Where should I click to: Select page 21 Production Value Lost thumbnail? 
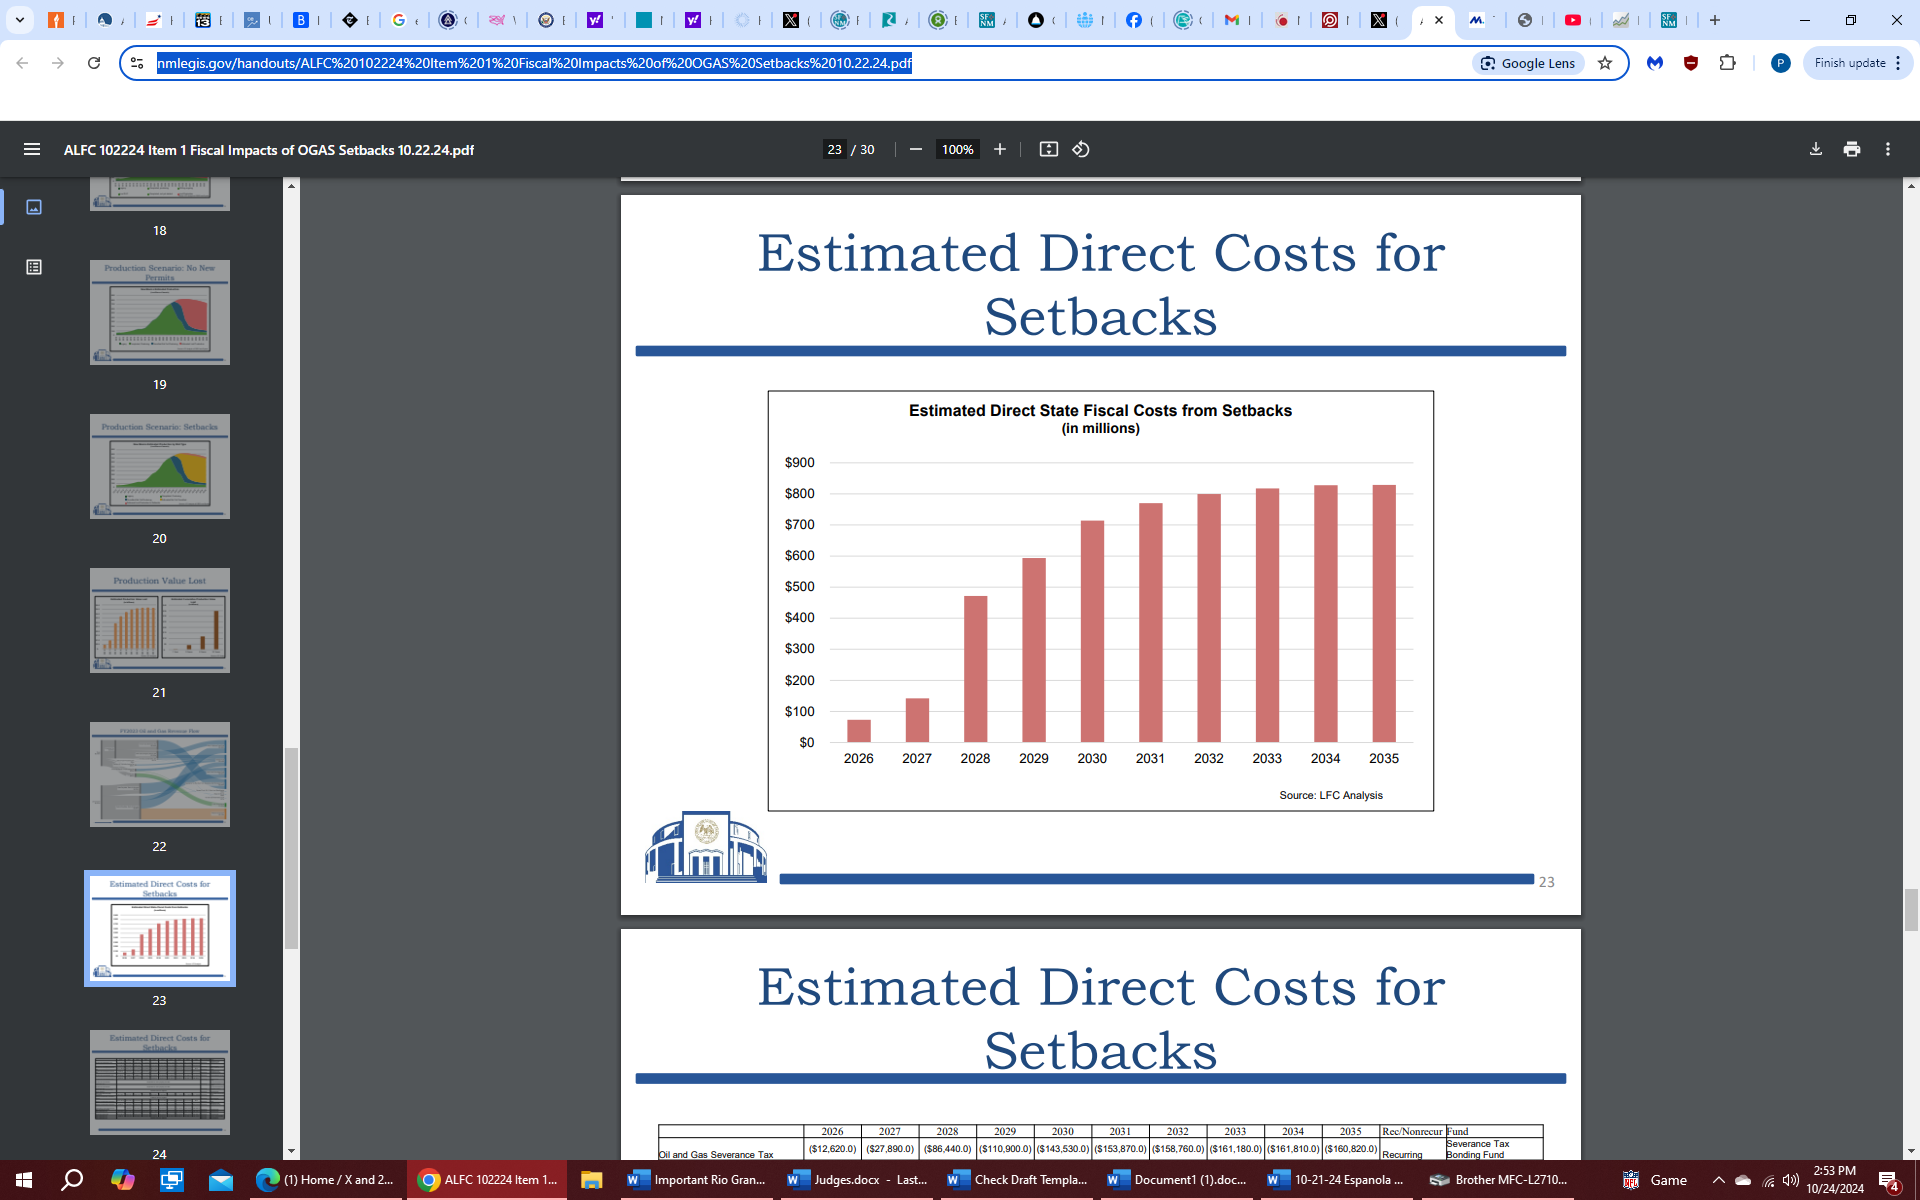(x=159, y=621)
